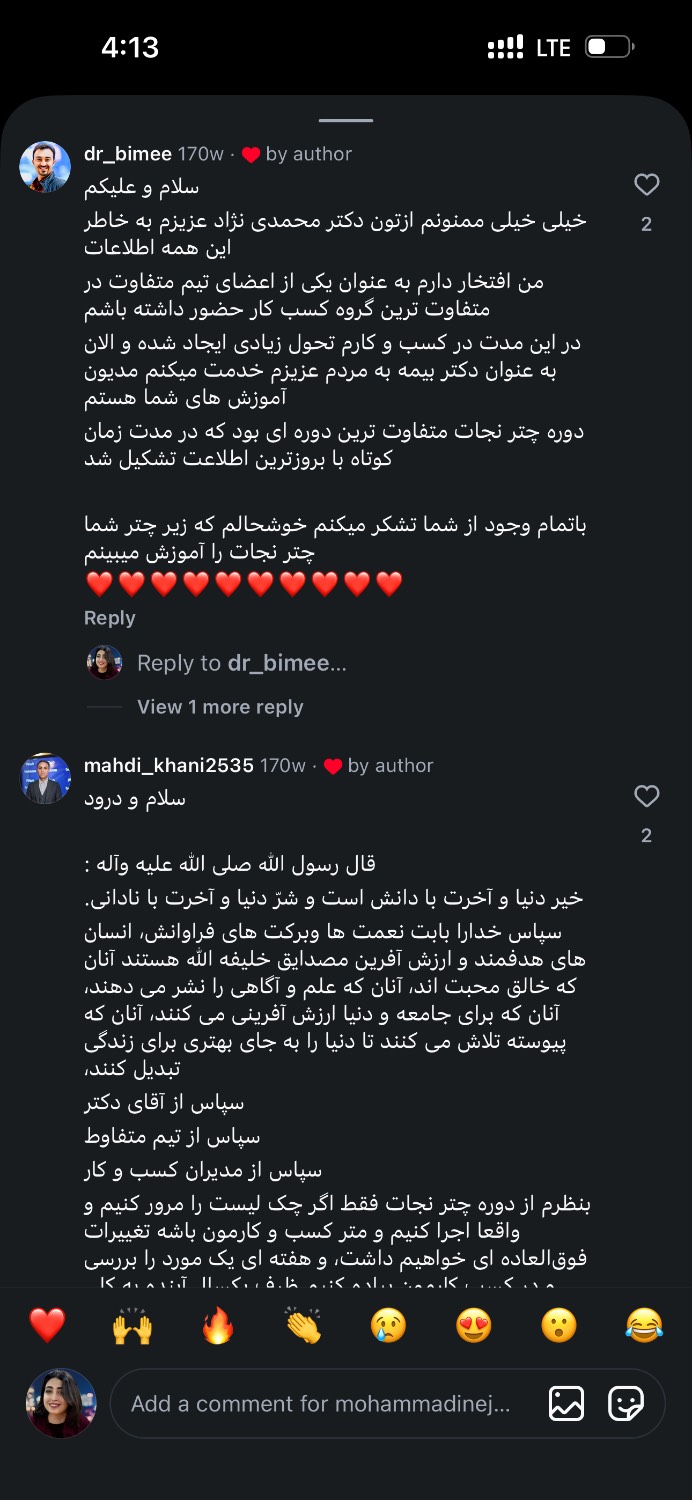Tap the comments sheet drag handle bar

346,120
